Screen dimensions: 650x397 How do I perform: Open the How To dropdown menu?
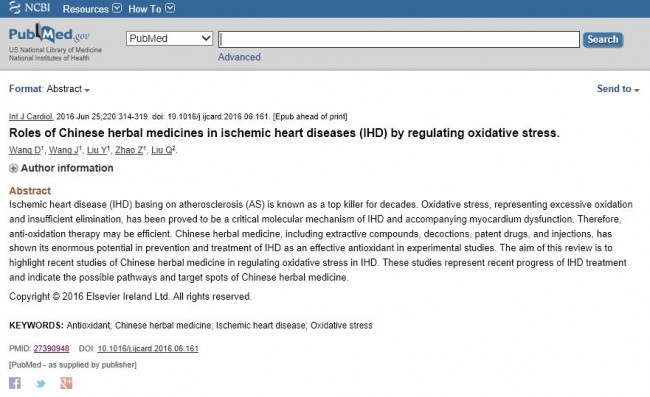click(x=151, y=9)
